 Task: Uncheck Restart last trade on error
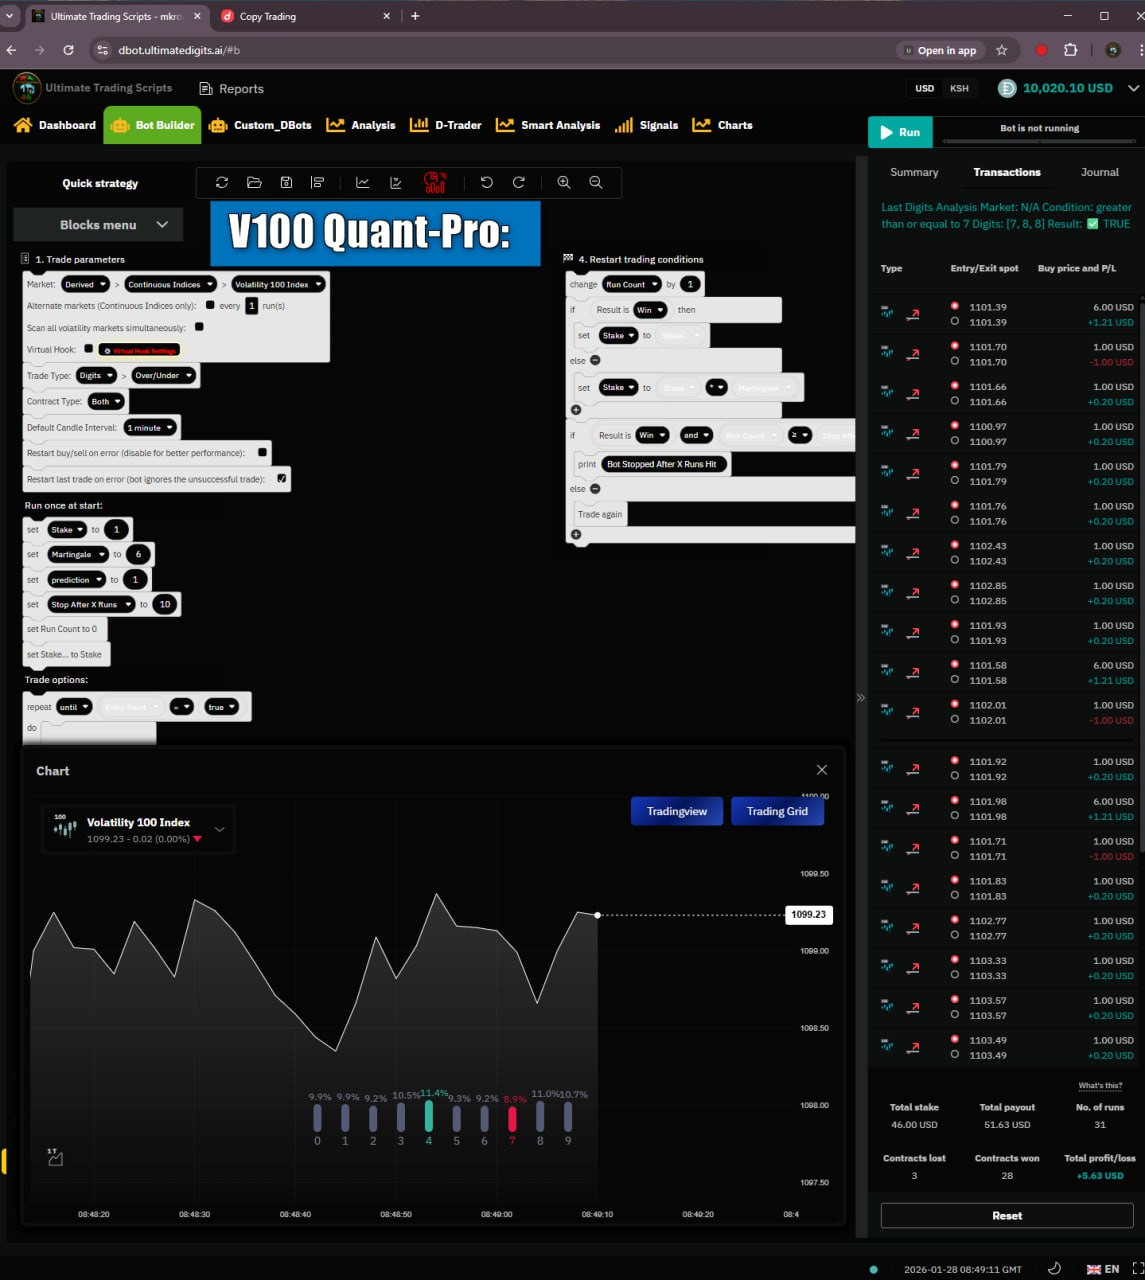(x=282, y=479)
